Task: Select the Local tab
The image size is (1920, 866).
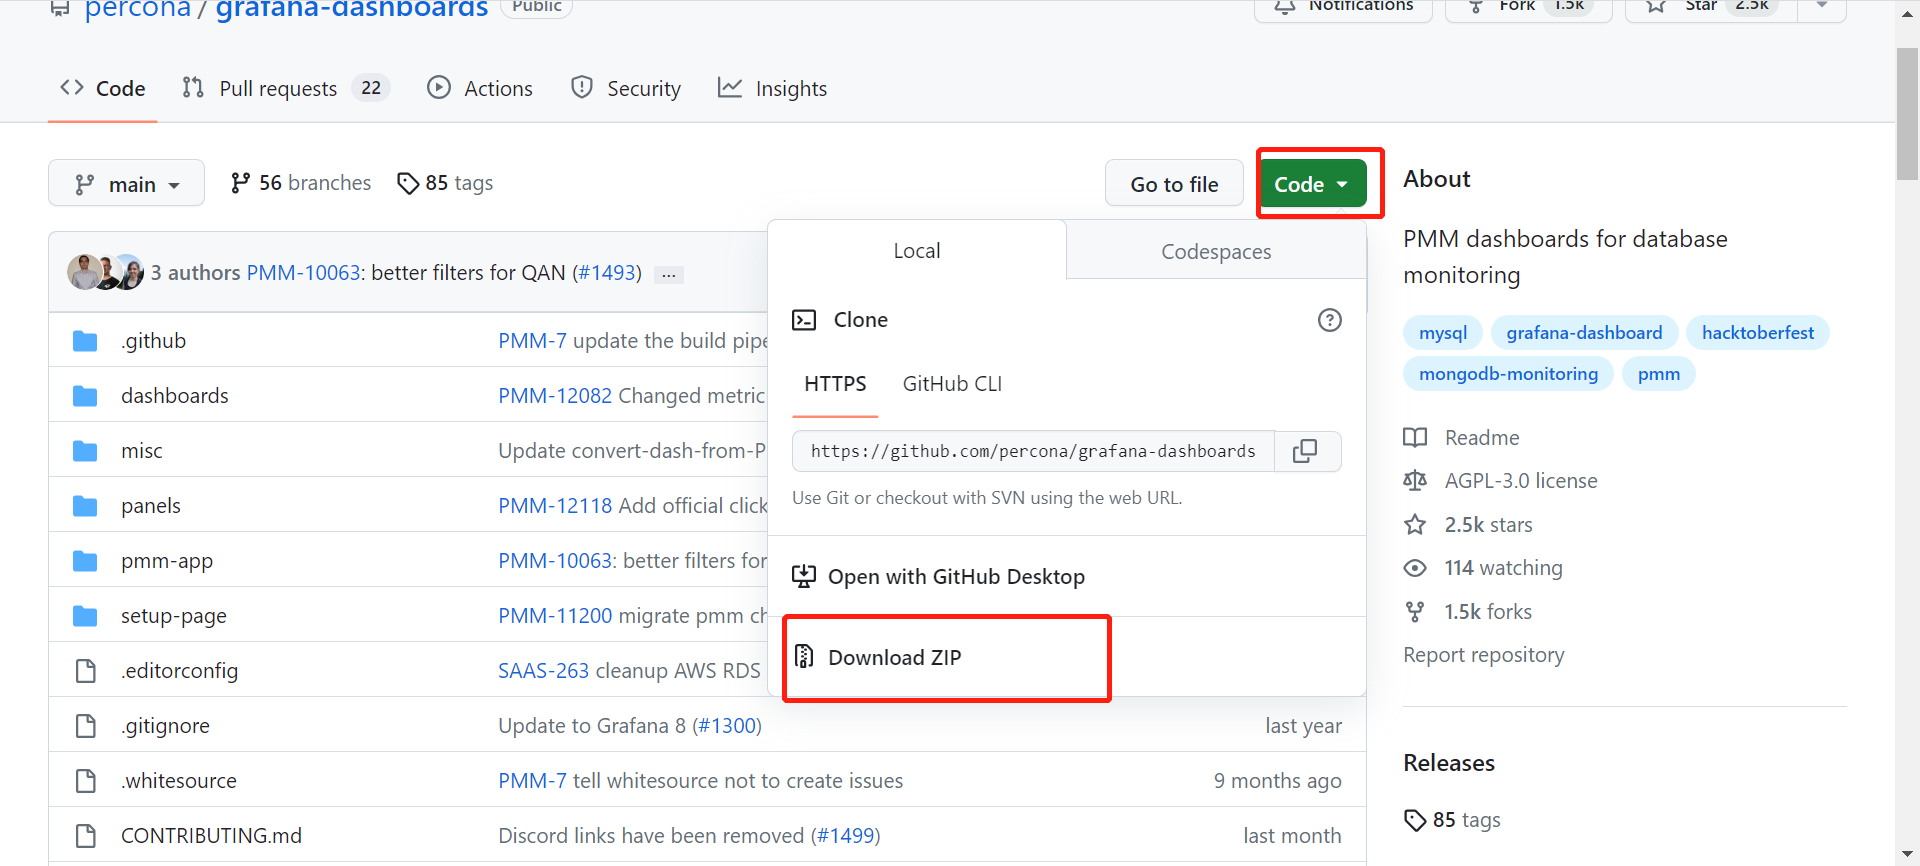Action: (917, 250)
